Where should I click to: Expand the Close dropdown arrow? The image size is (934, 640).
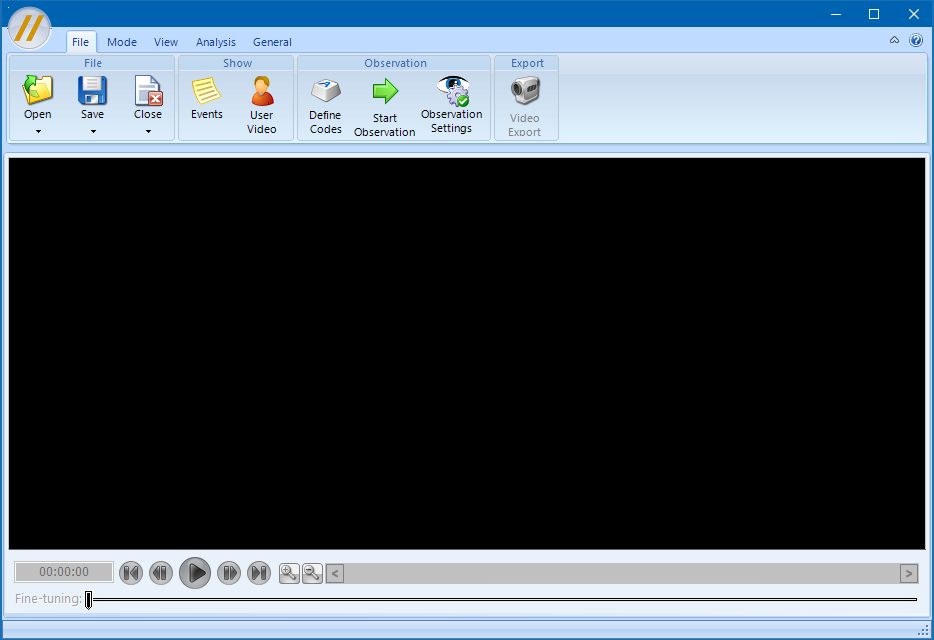pos(148,131)
